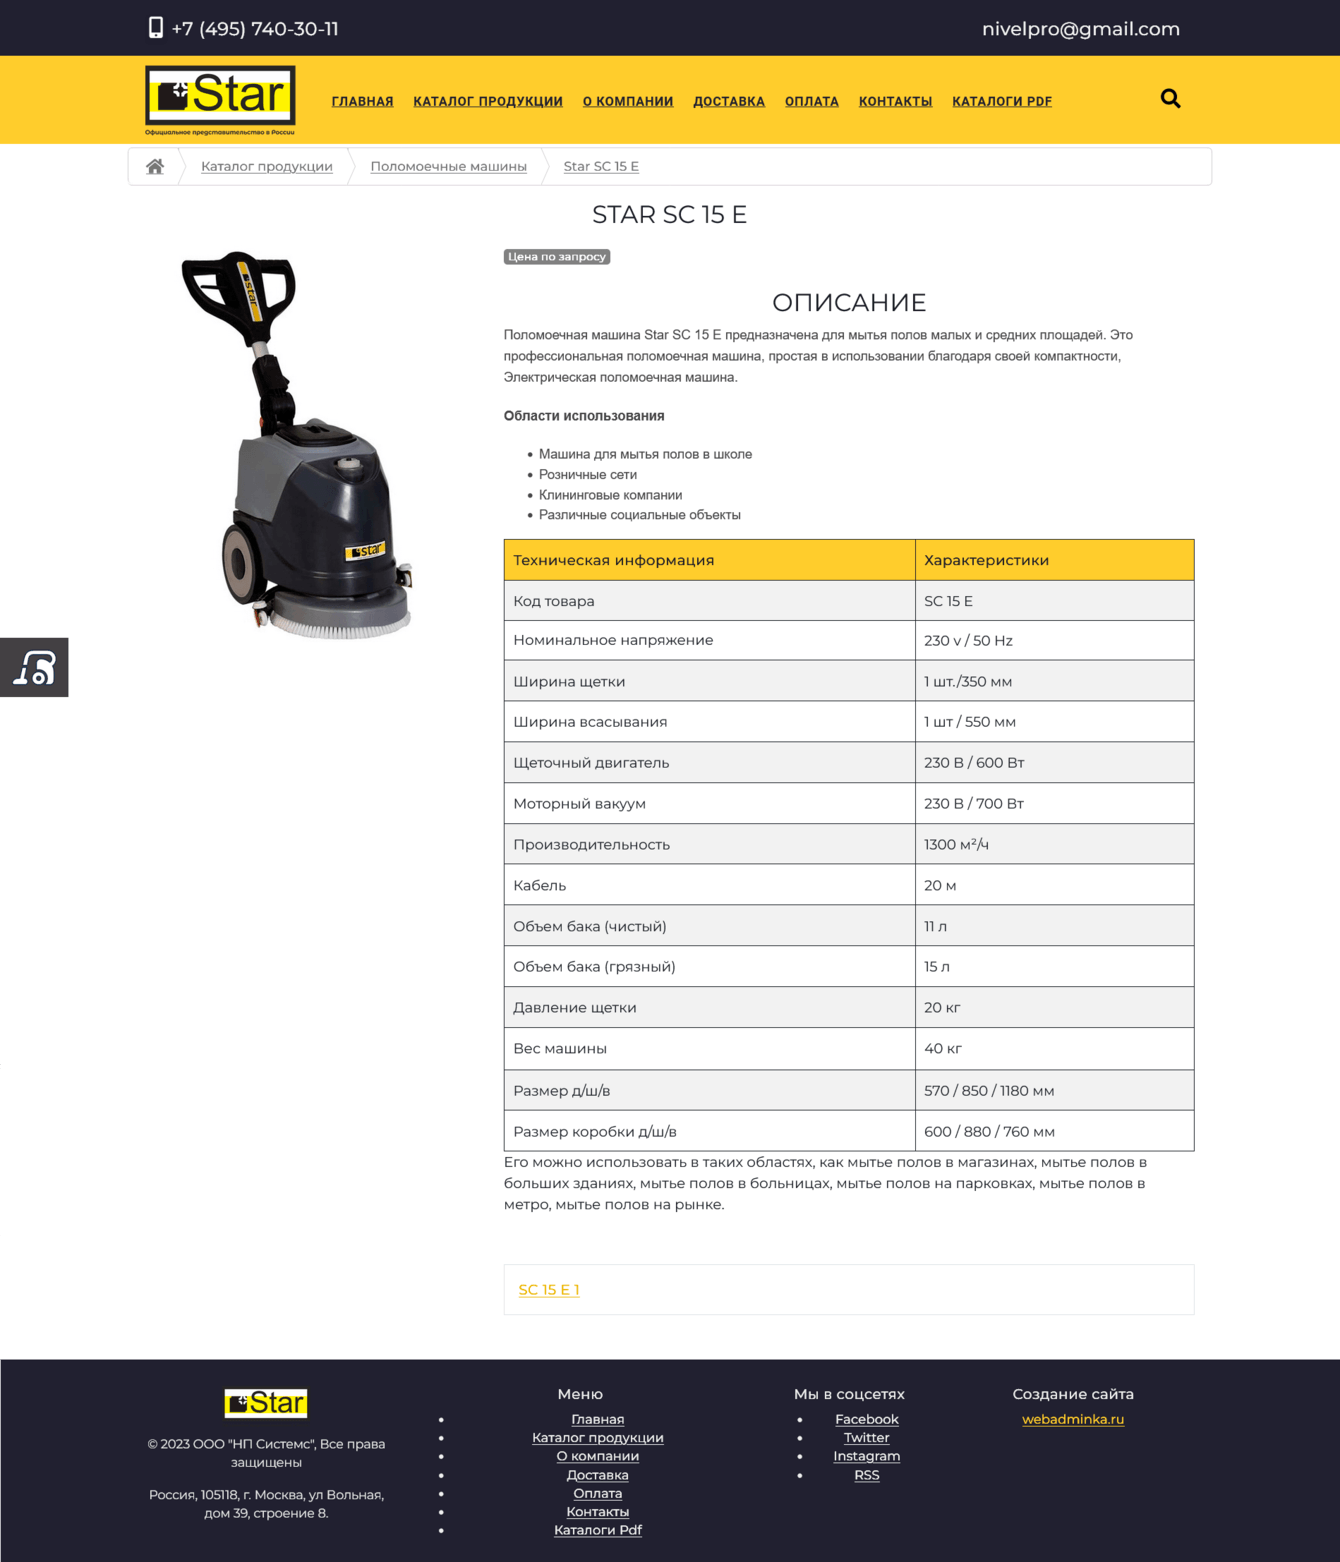Click the home breadcrumb icon
Screen dimensions: 1340x1562
pyautogui.click(x=155, y=166)
